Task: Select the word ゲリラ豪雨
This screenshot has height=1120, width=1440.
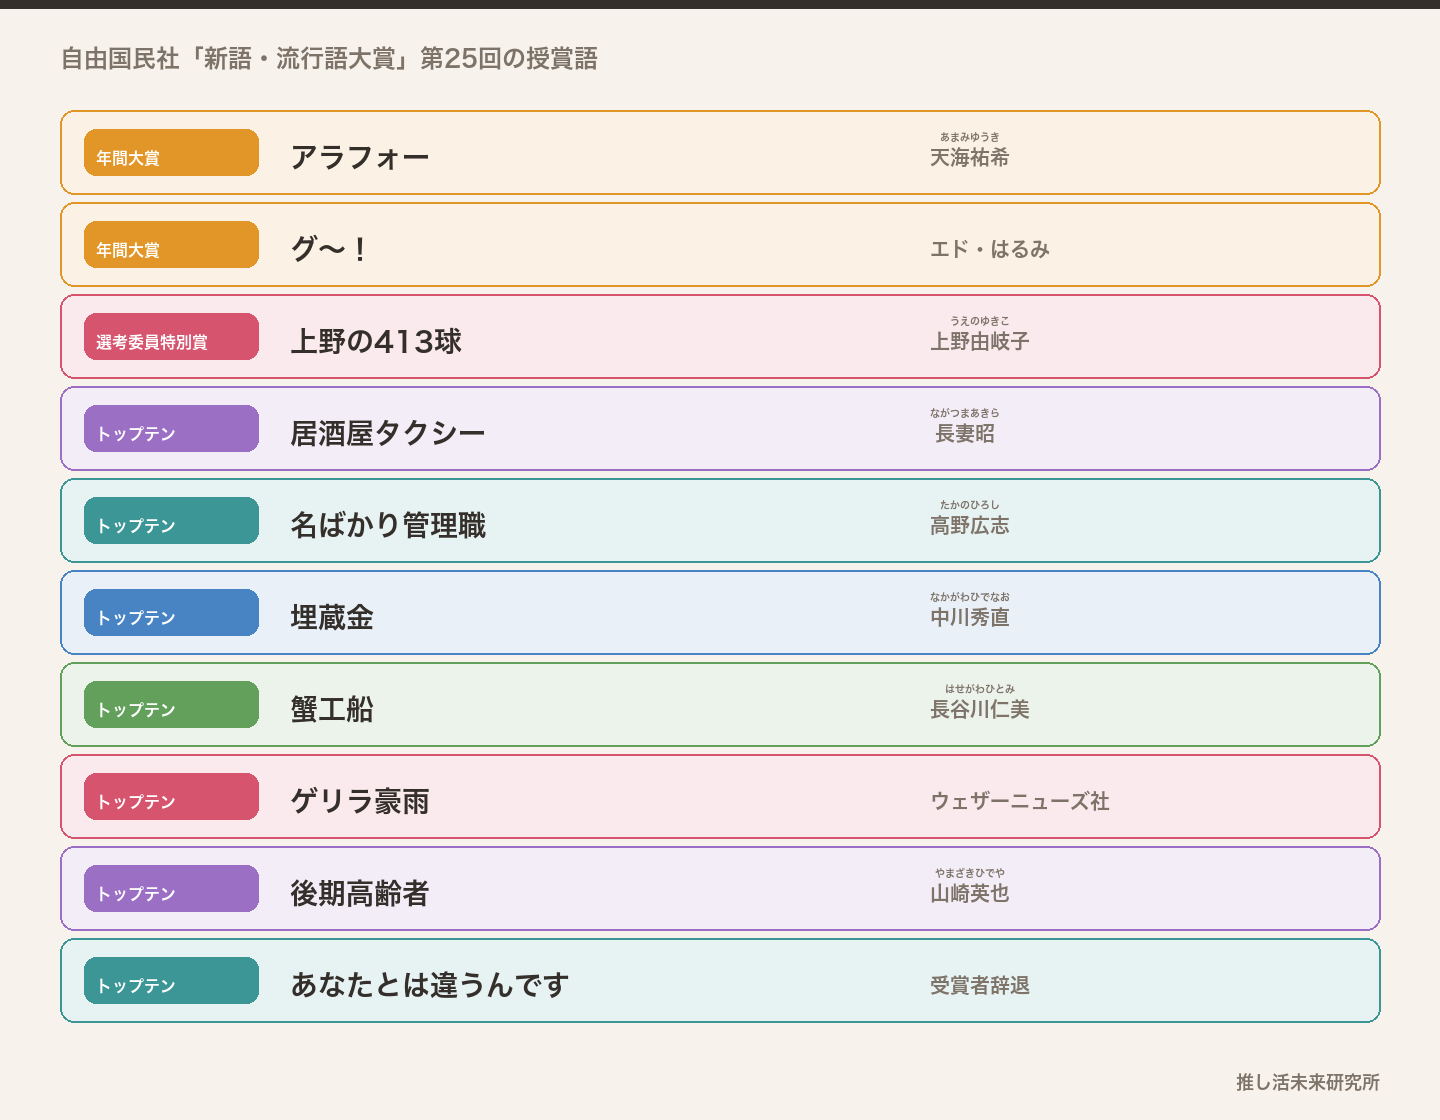Action: 360,801
